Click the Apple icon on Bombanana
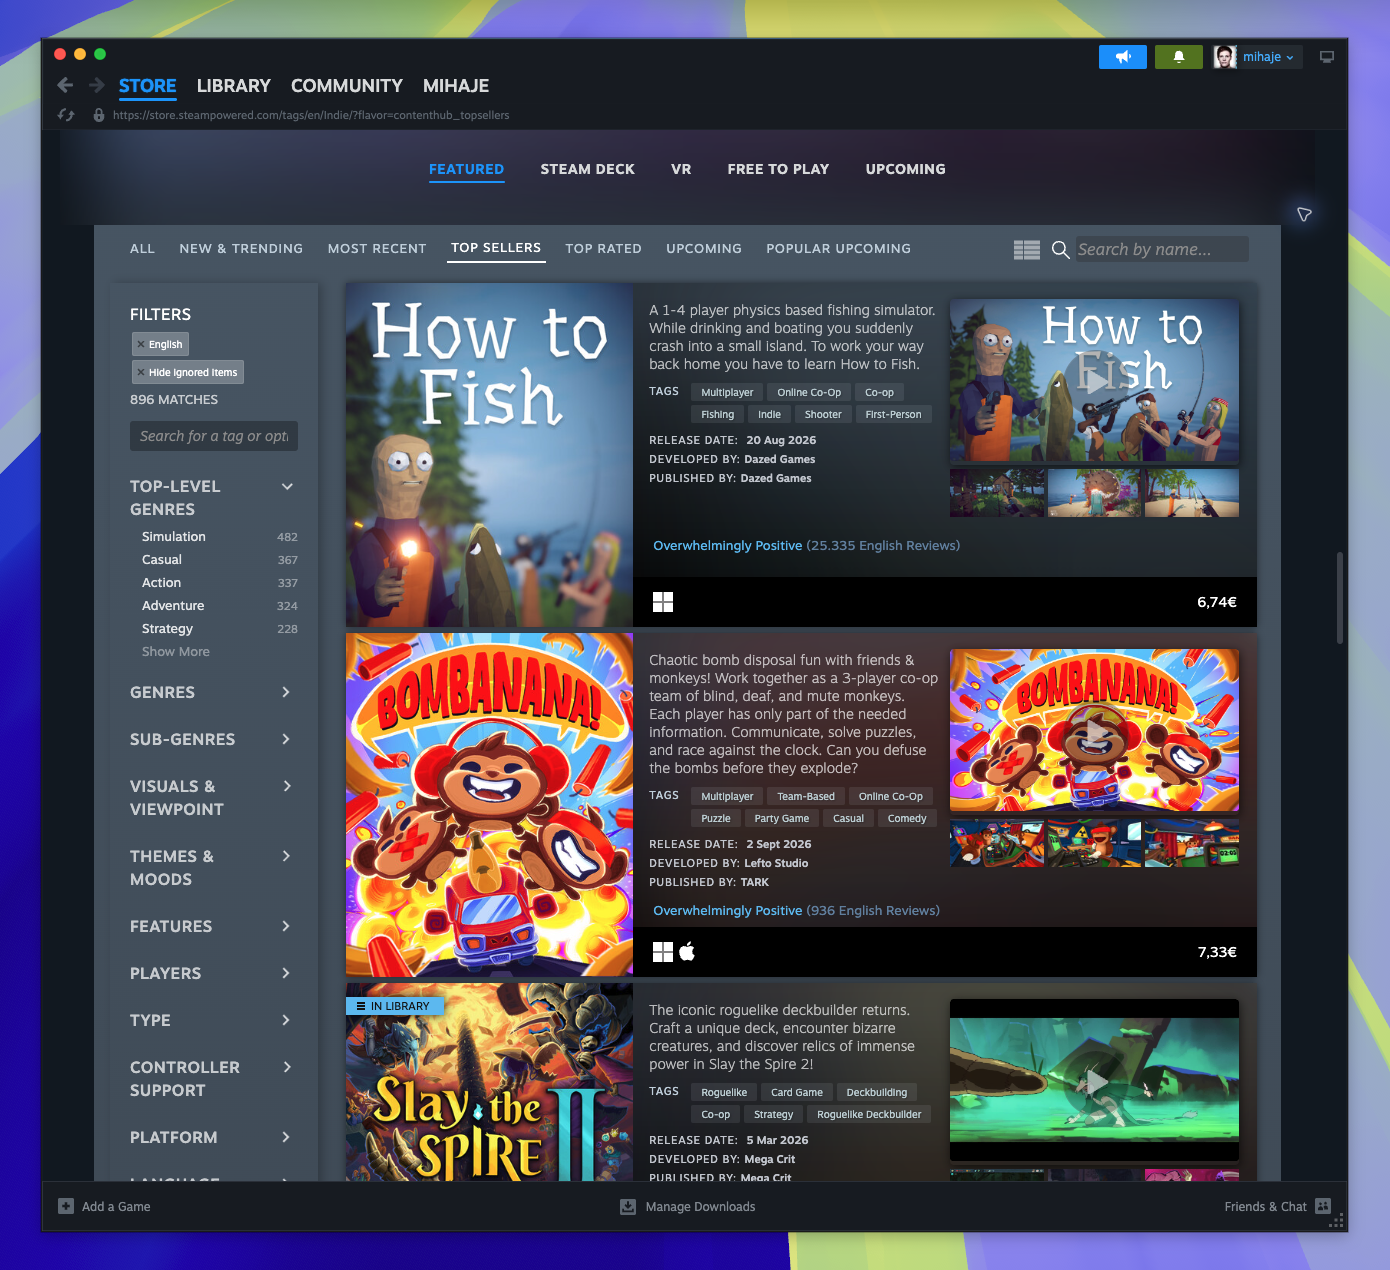 coord(687,952)
